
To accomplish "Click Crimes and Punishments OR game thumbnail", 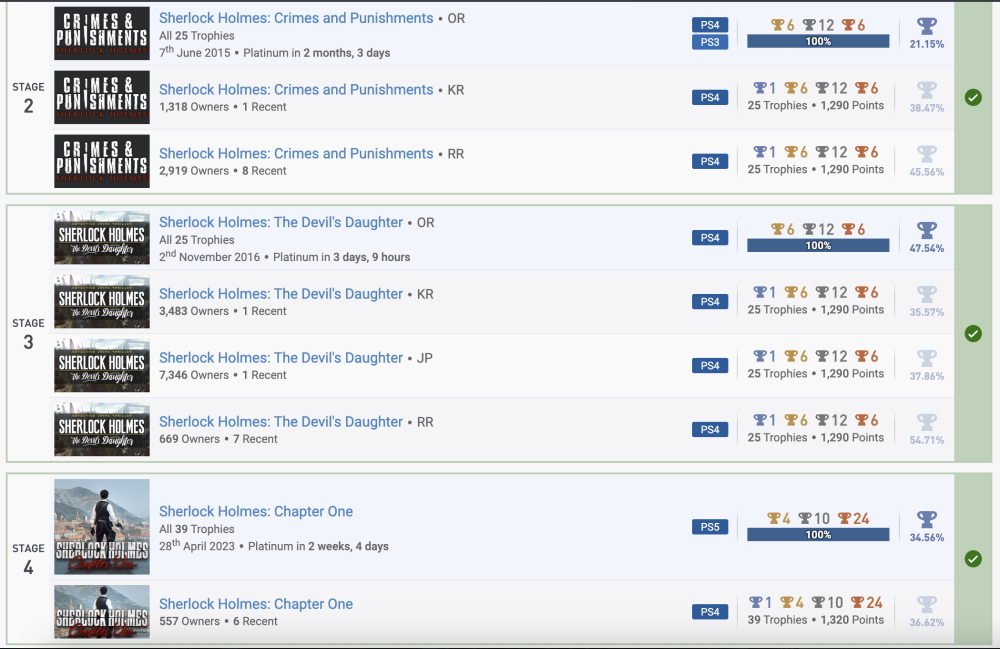I will point(102,34).
